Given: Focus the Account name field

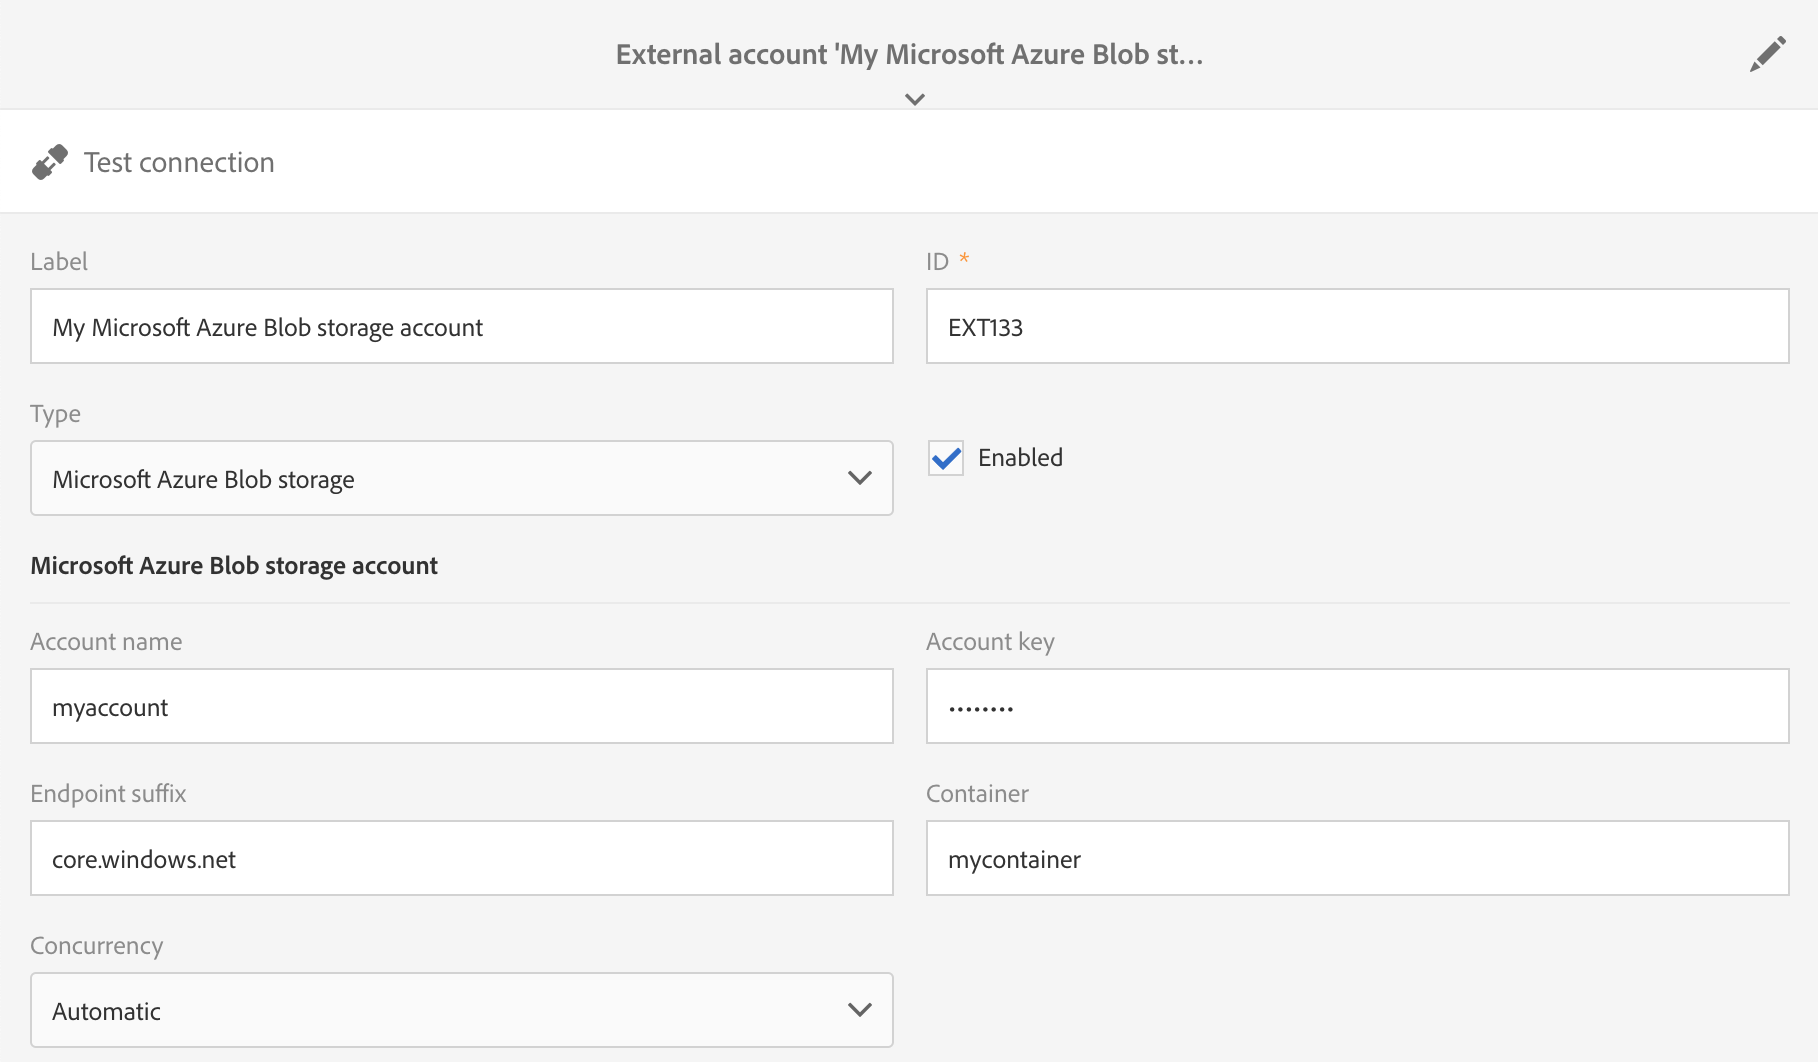Looking at the screenshot, I should point(461,707).
